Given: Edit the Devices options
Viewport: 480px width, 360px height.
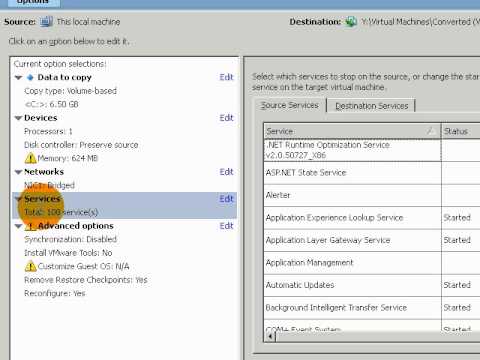Looking at the screenshot, I should pos(226,118).
